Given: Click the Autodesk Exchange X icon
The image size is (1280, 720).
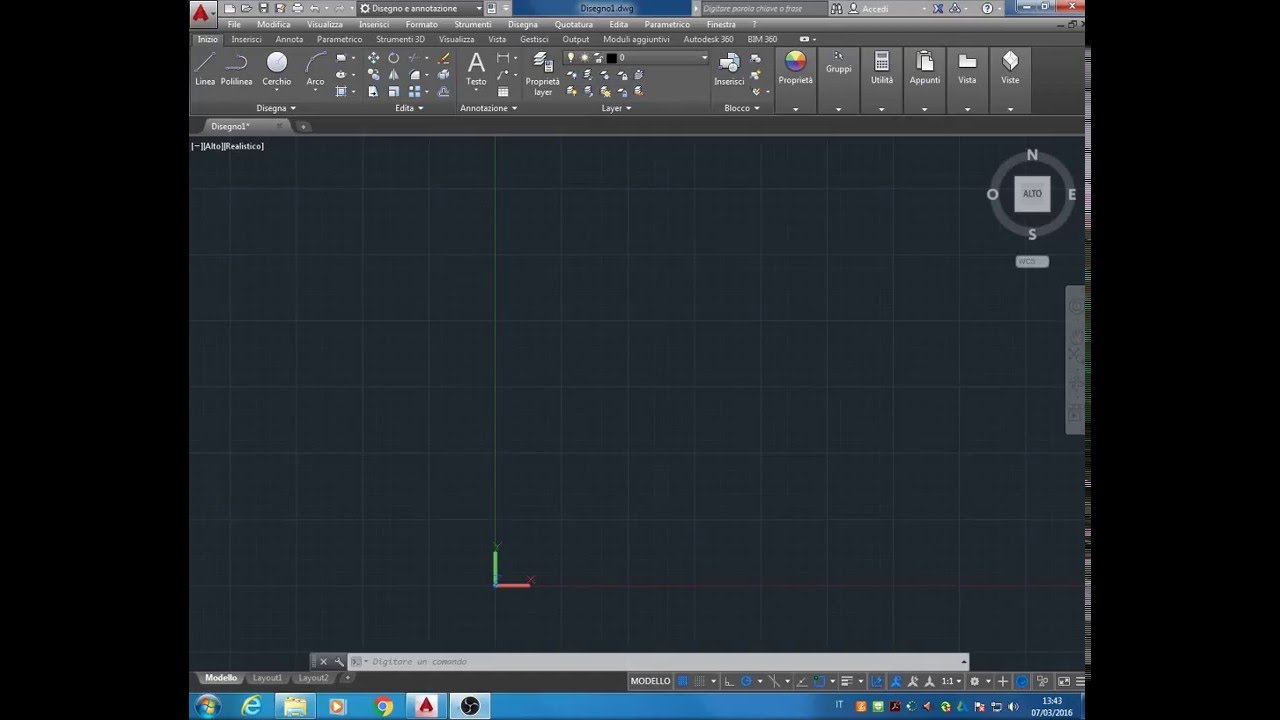Looking at the screenshot, I should click(938, 8).
